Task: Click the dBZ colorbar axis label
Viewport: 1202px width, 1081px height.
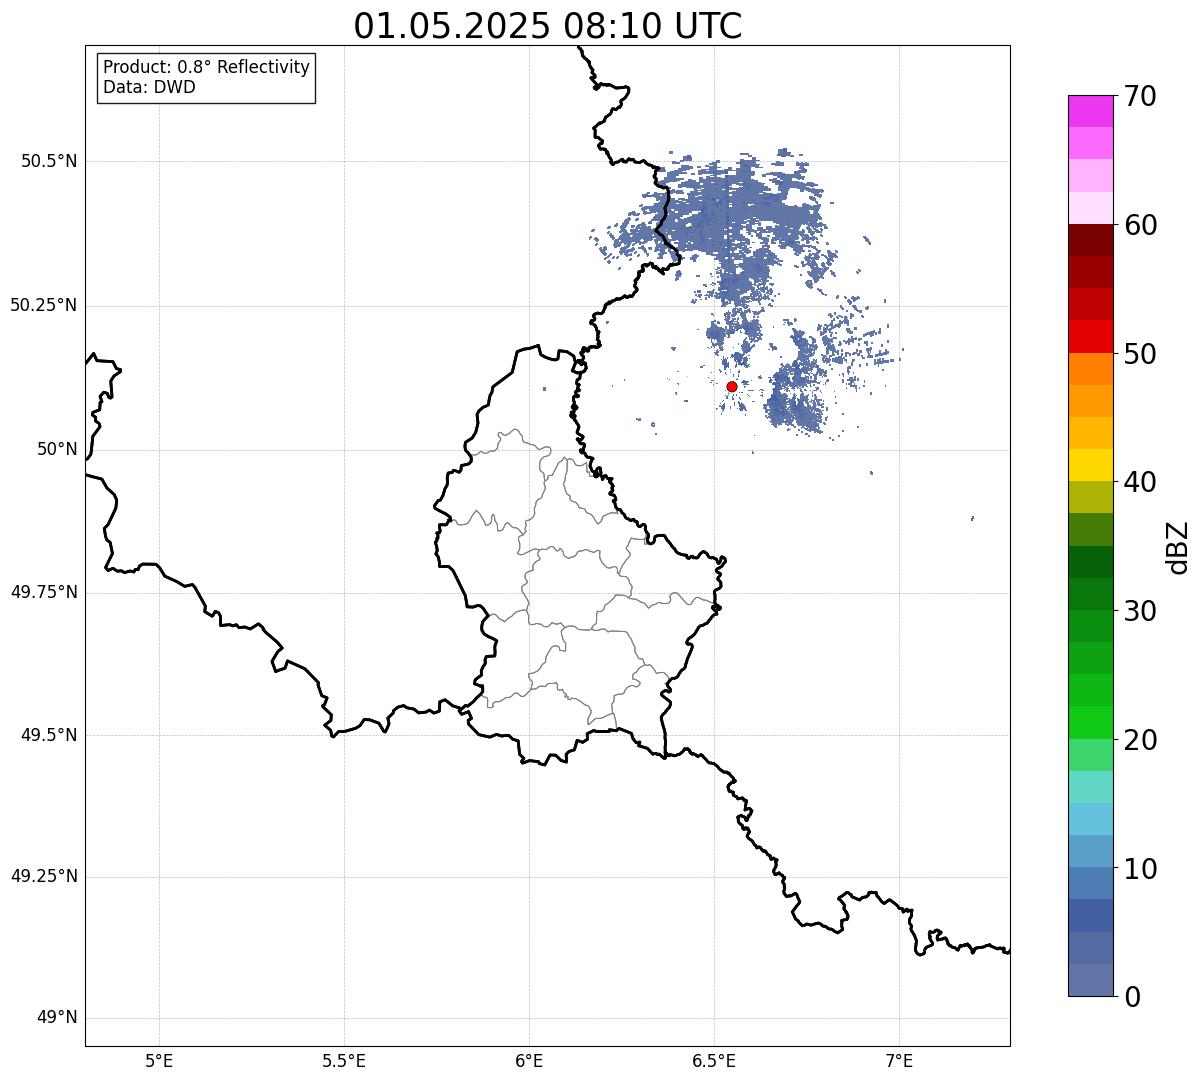Action: [1178, 547]
